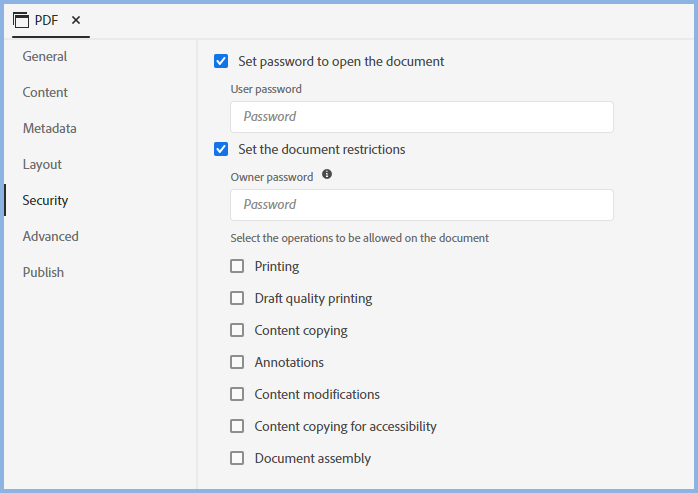
Task: Switch to the Content tab
Action: tap(45, 92)
